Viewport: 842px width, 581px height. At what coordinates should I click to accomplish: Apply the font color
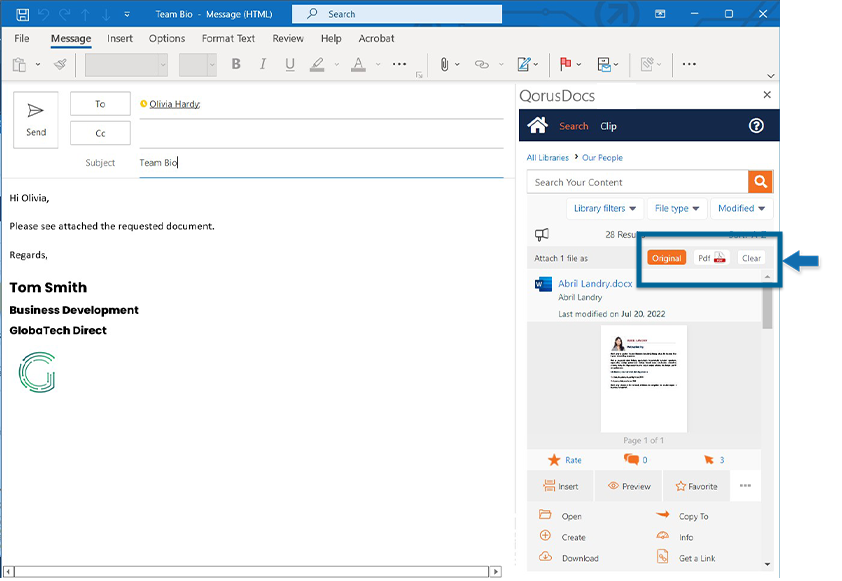point(358,64)
